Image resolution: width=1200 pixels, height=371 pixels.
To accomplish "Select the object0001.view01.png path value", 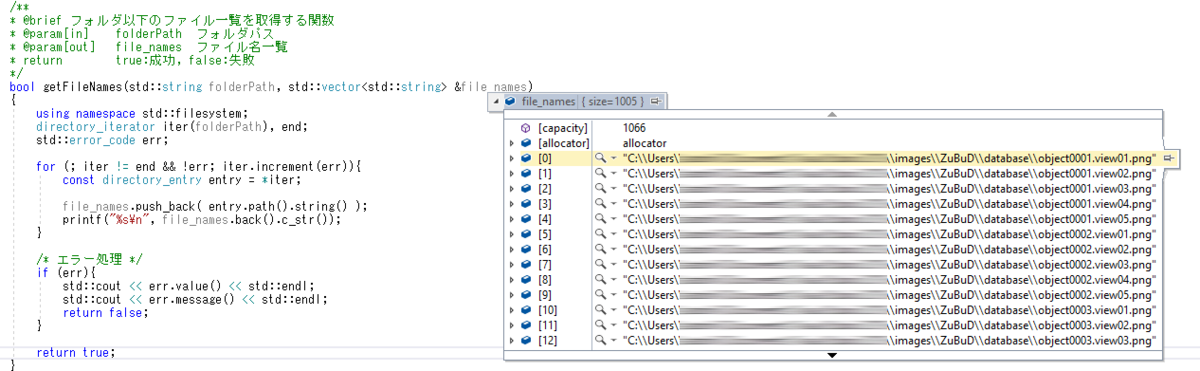I will [x=889, y=159].
